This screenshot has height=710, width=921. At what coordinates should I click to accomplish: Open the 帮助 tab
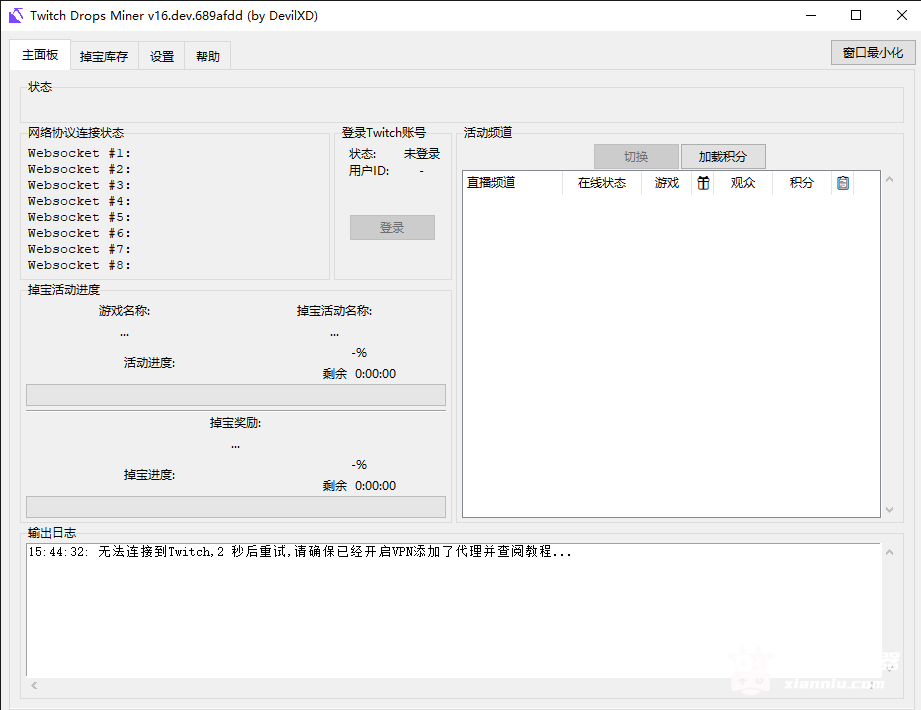pyautogui.click(x=207, y=56)
